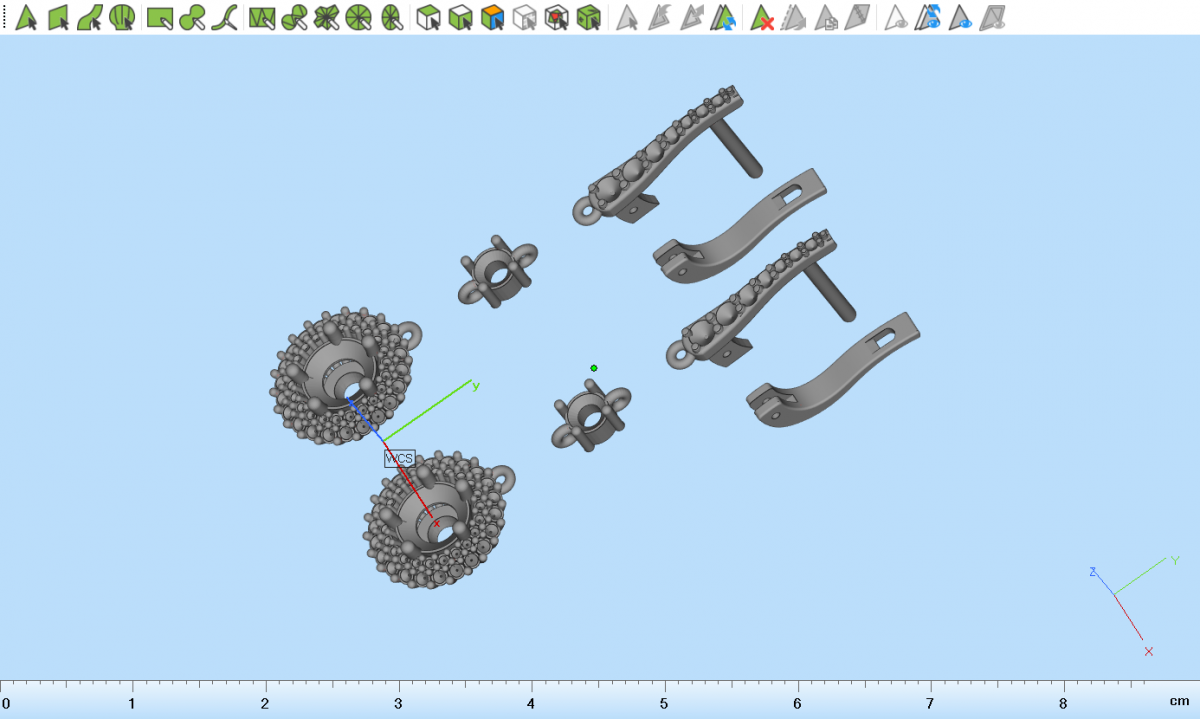Pick the rectangle window marking tool

point(159,17)
